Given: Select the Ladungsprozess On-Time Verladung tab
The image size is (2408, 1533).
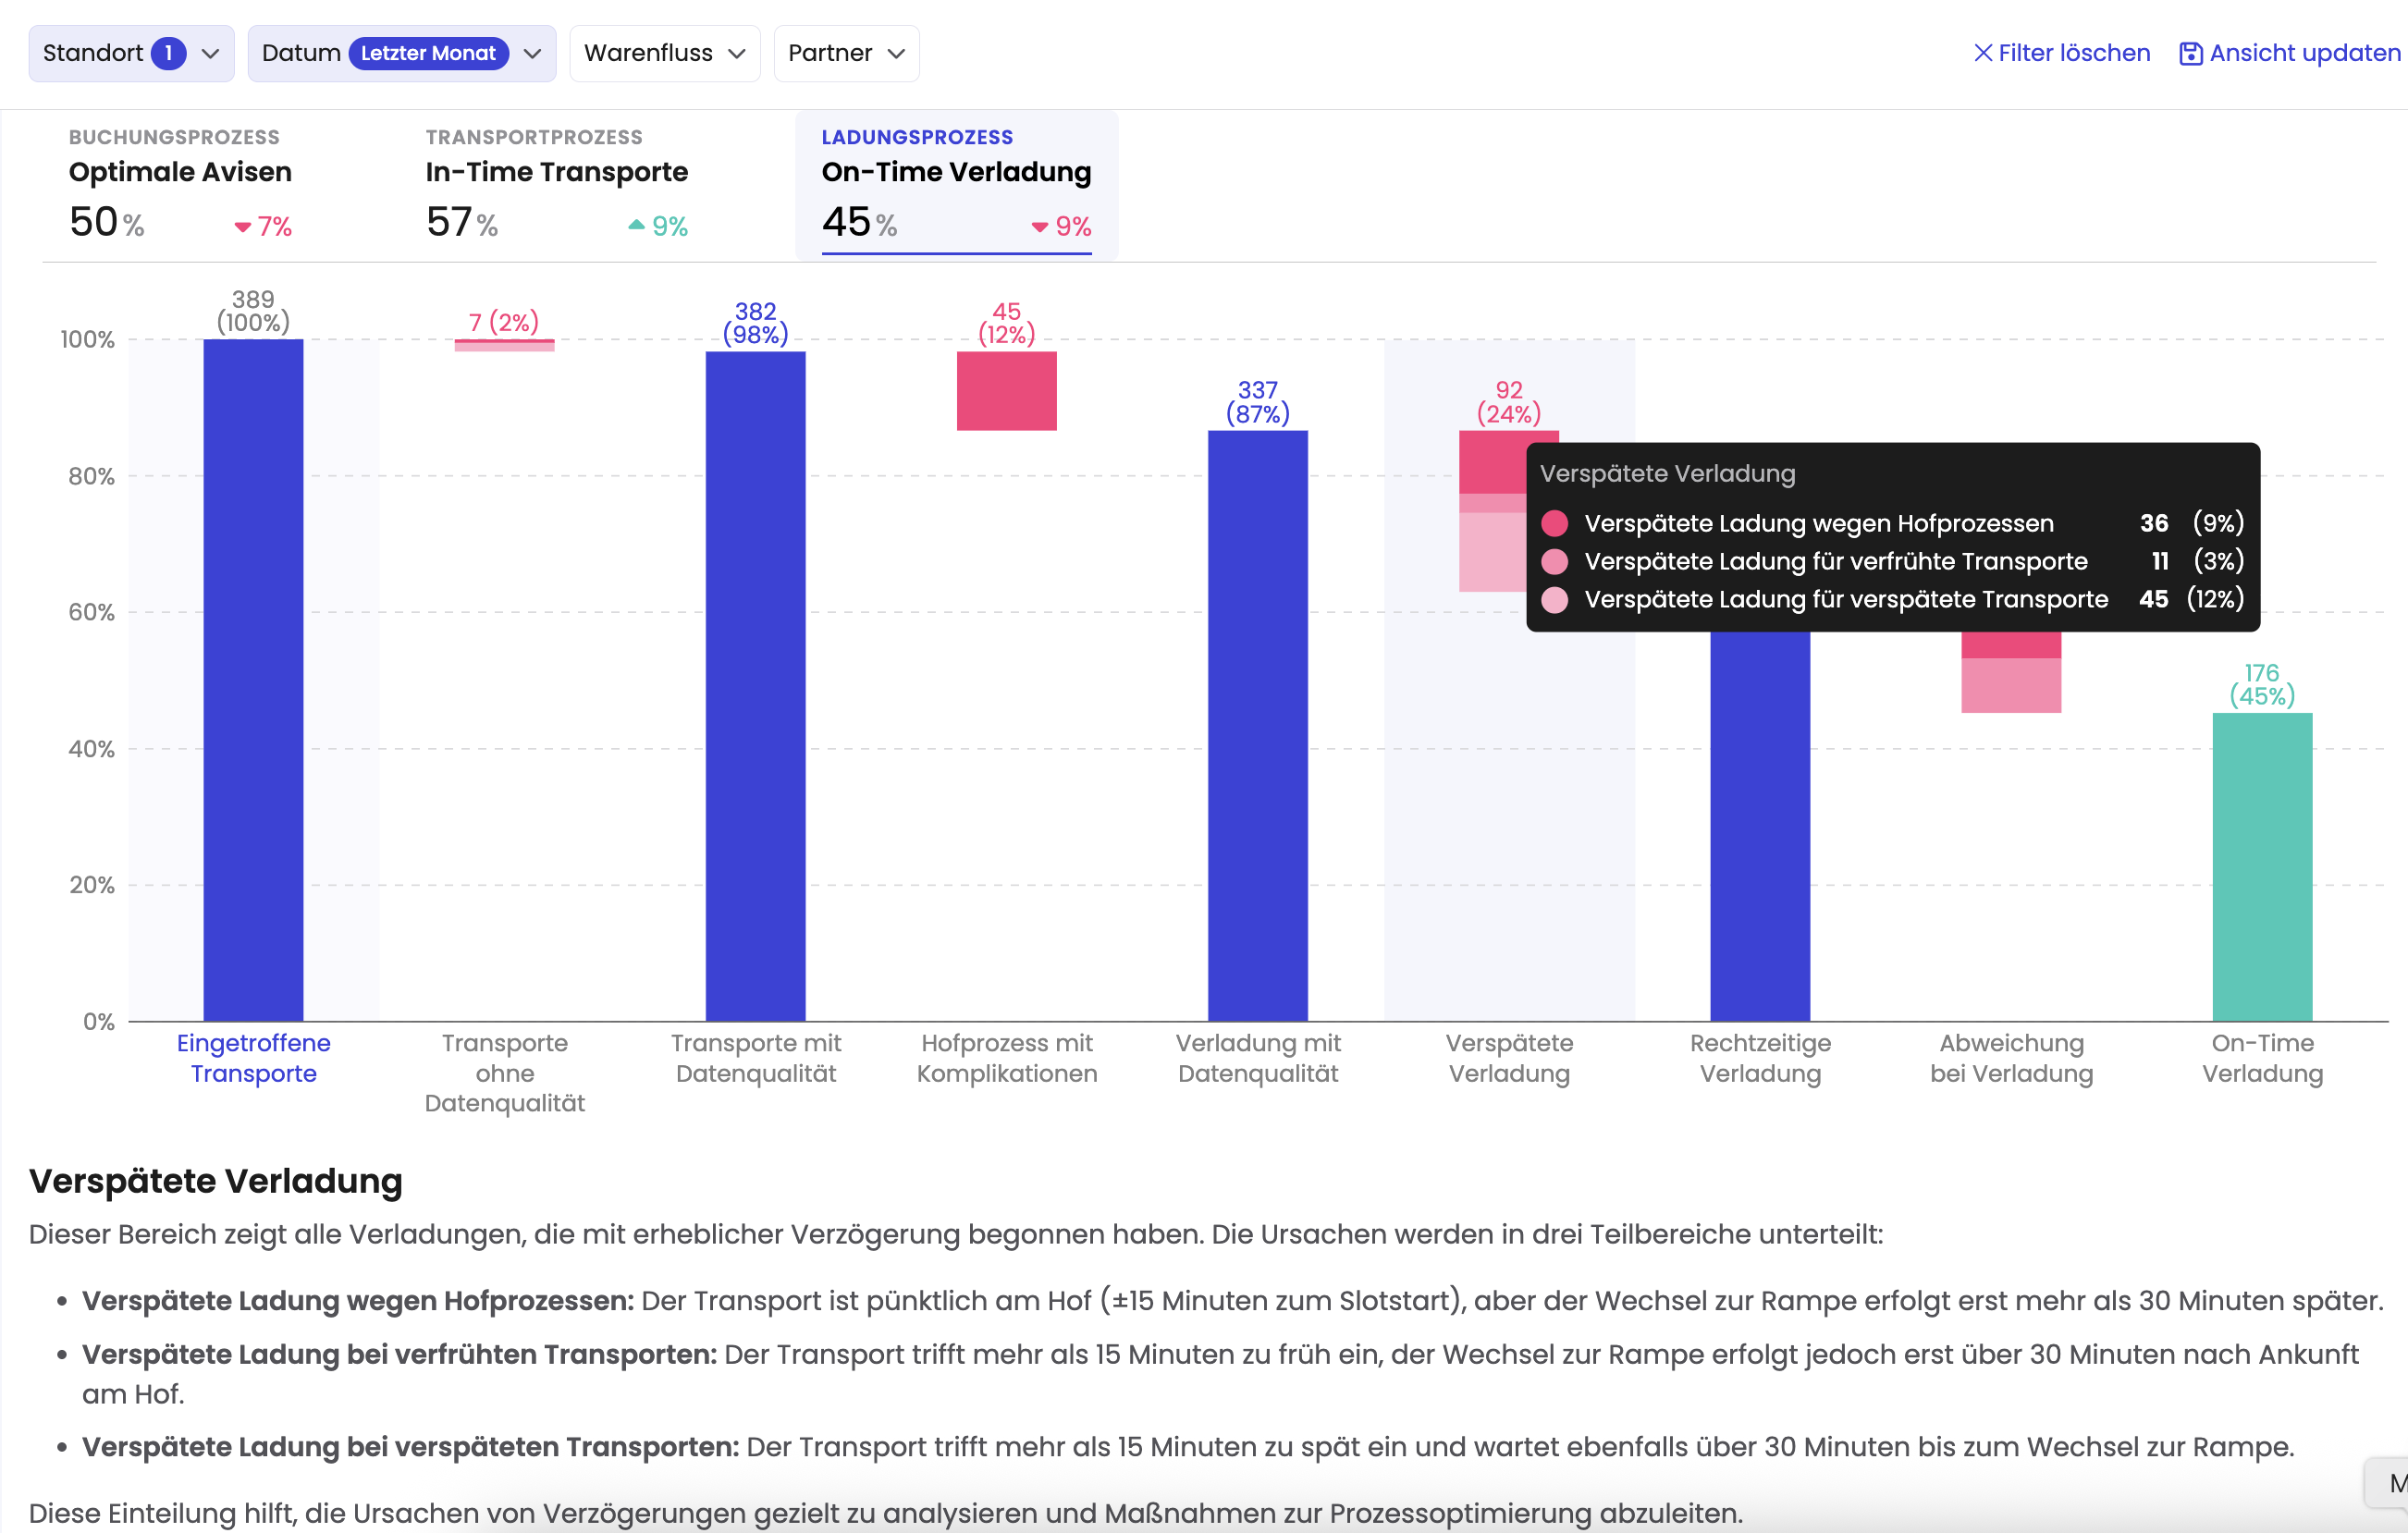Looking at the screenshot, I should click(955, 172).
